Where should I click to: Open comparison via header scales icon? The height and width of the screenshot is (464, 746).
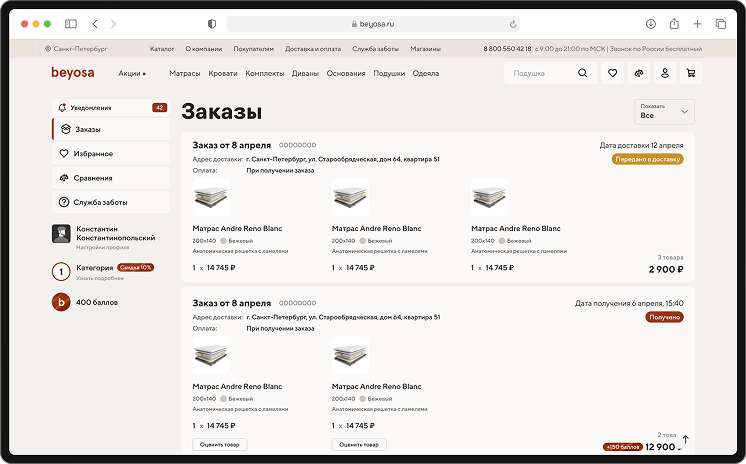click(x=638, y=73)
